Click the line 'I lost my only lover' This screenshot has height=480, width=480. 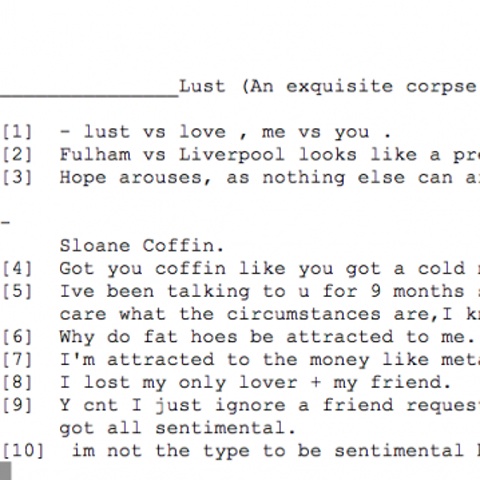tap(256, 383)
